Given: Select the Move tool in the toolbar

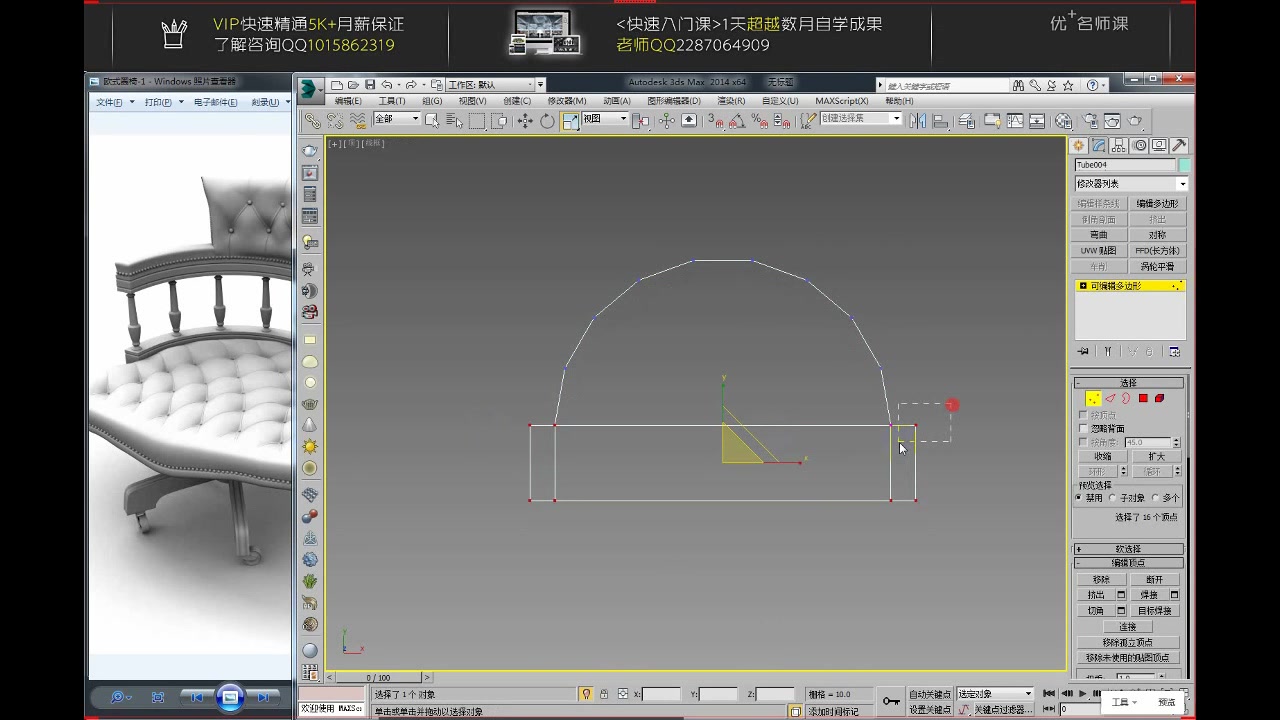Looking at the screenshot, I should coord(523,120).
